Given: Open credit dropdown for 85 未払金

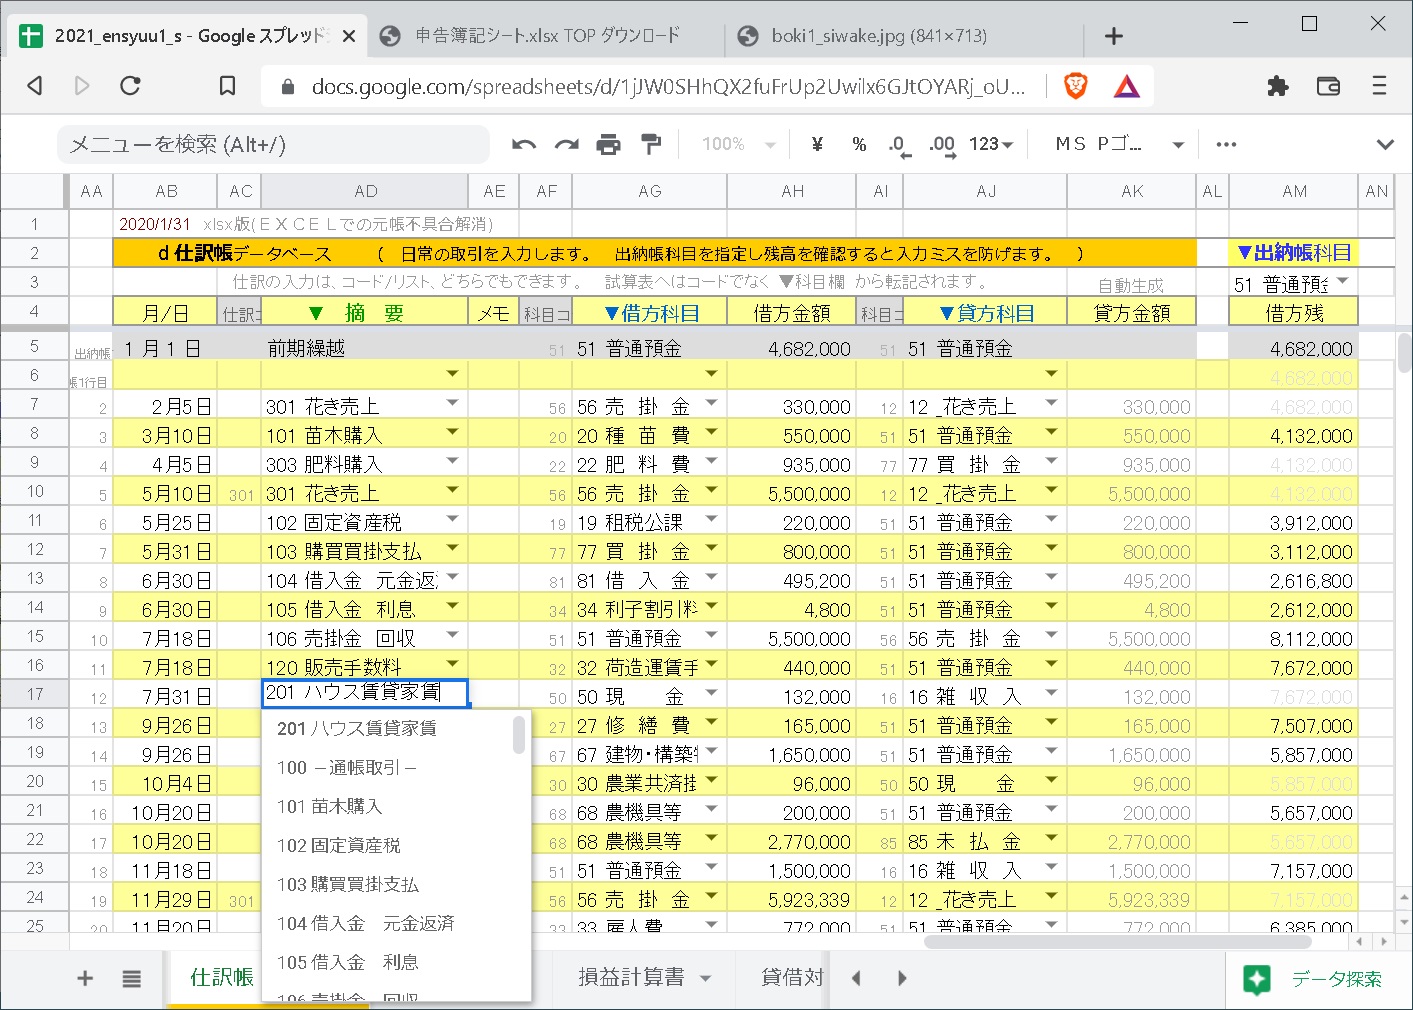Looking at the screenshot, I should 1051,838.
